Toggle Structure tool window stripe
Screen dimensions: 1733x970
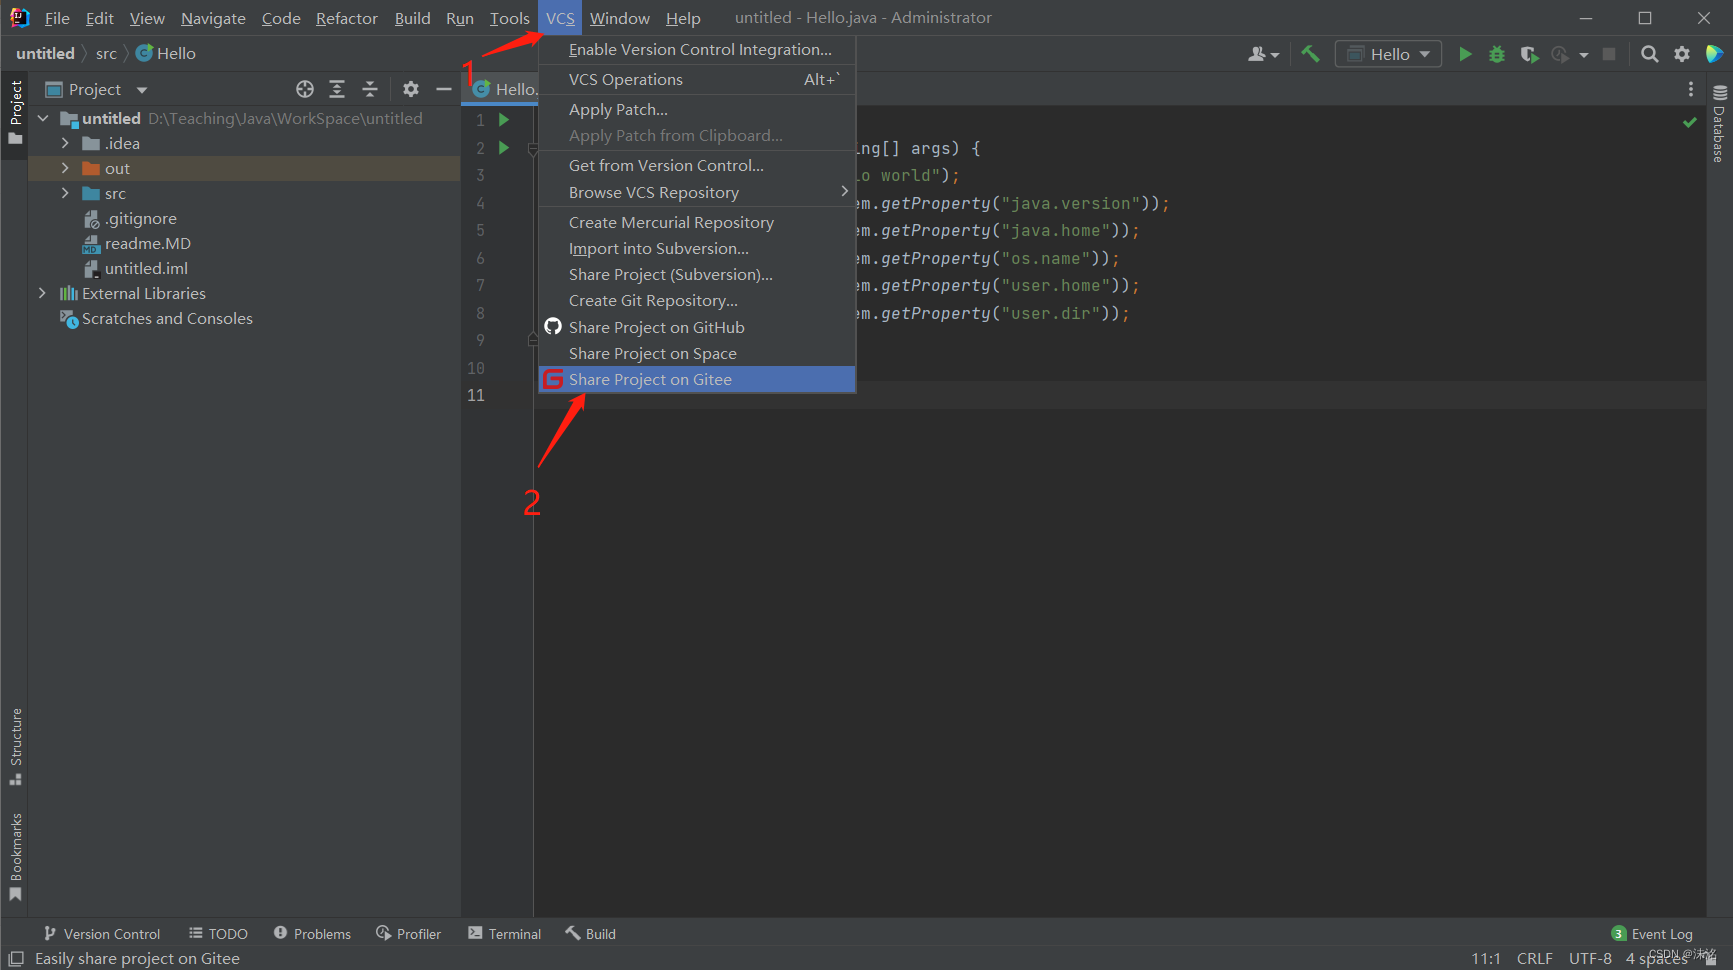(15, 747)
